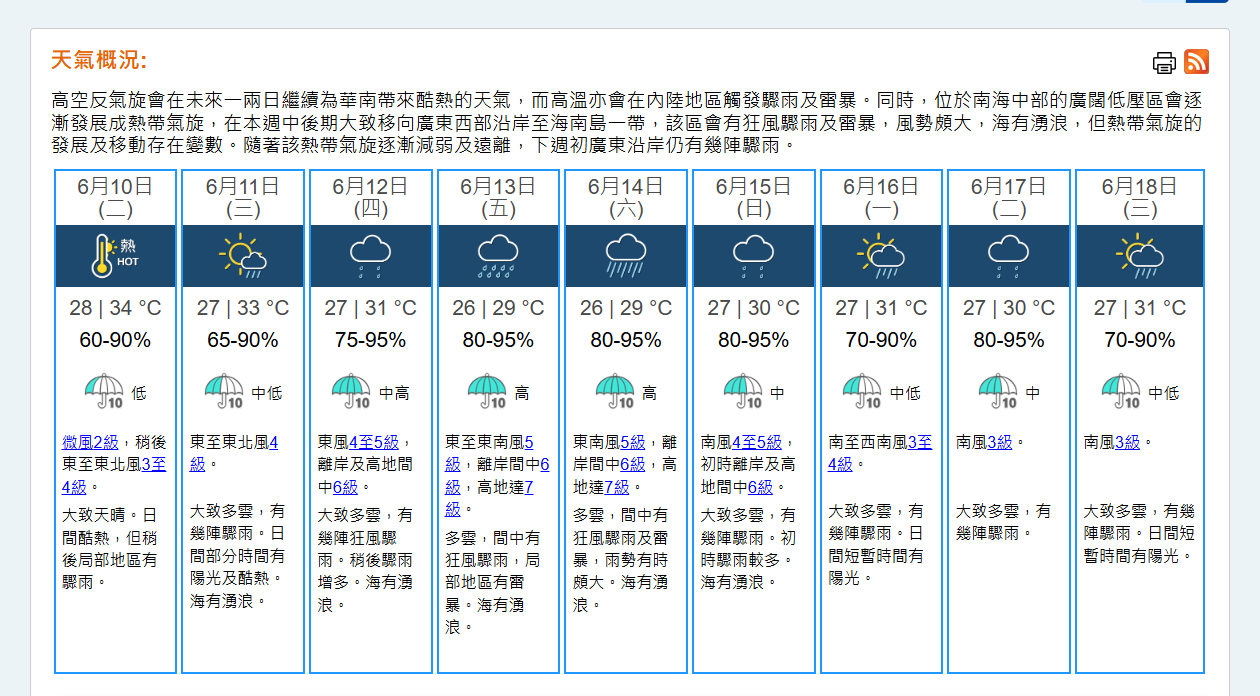Click June 18 umbrella rain probability icon
The width and height of the screenshot is (1260, 696).
1121,392
